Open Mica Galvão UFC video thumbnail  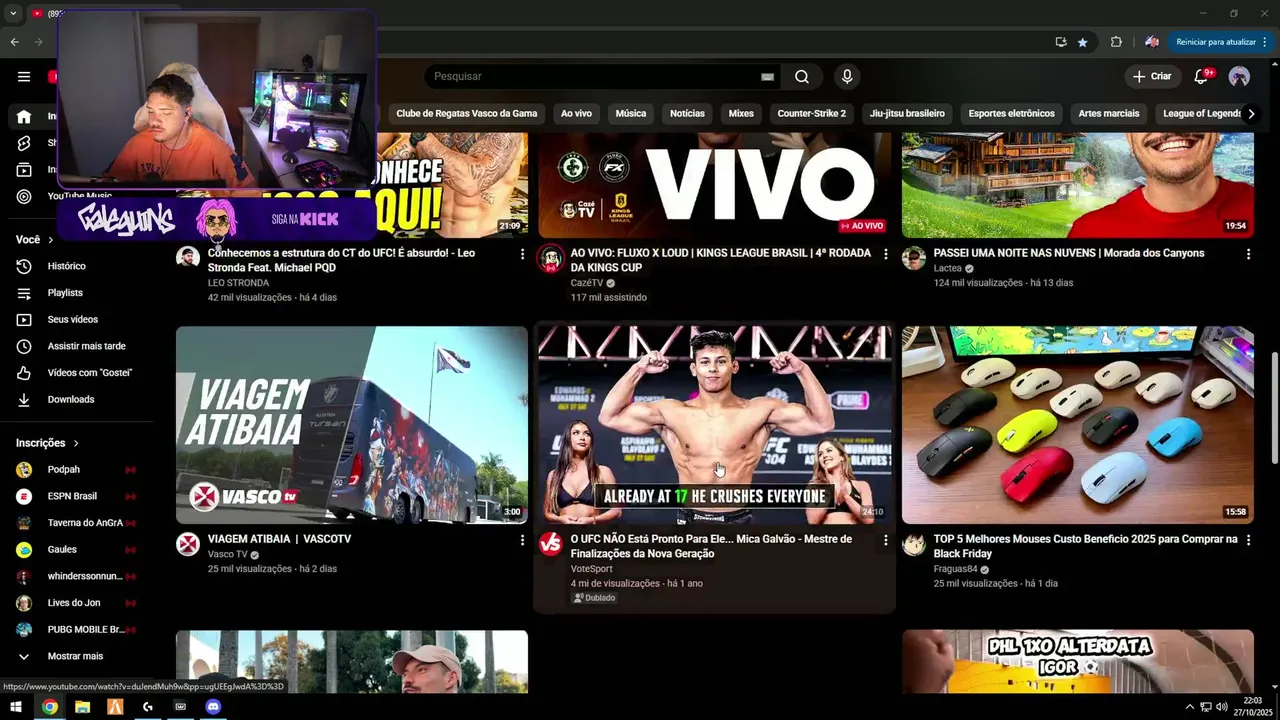click(x=714, y=425)
